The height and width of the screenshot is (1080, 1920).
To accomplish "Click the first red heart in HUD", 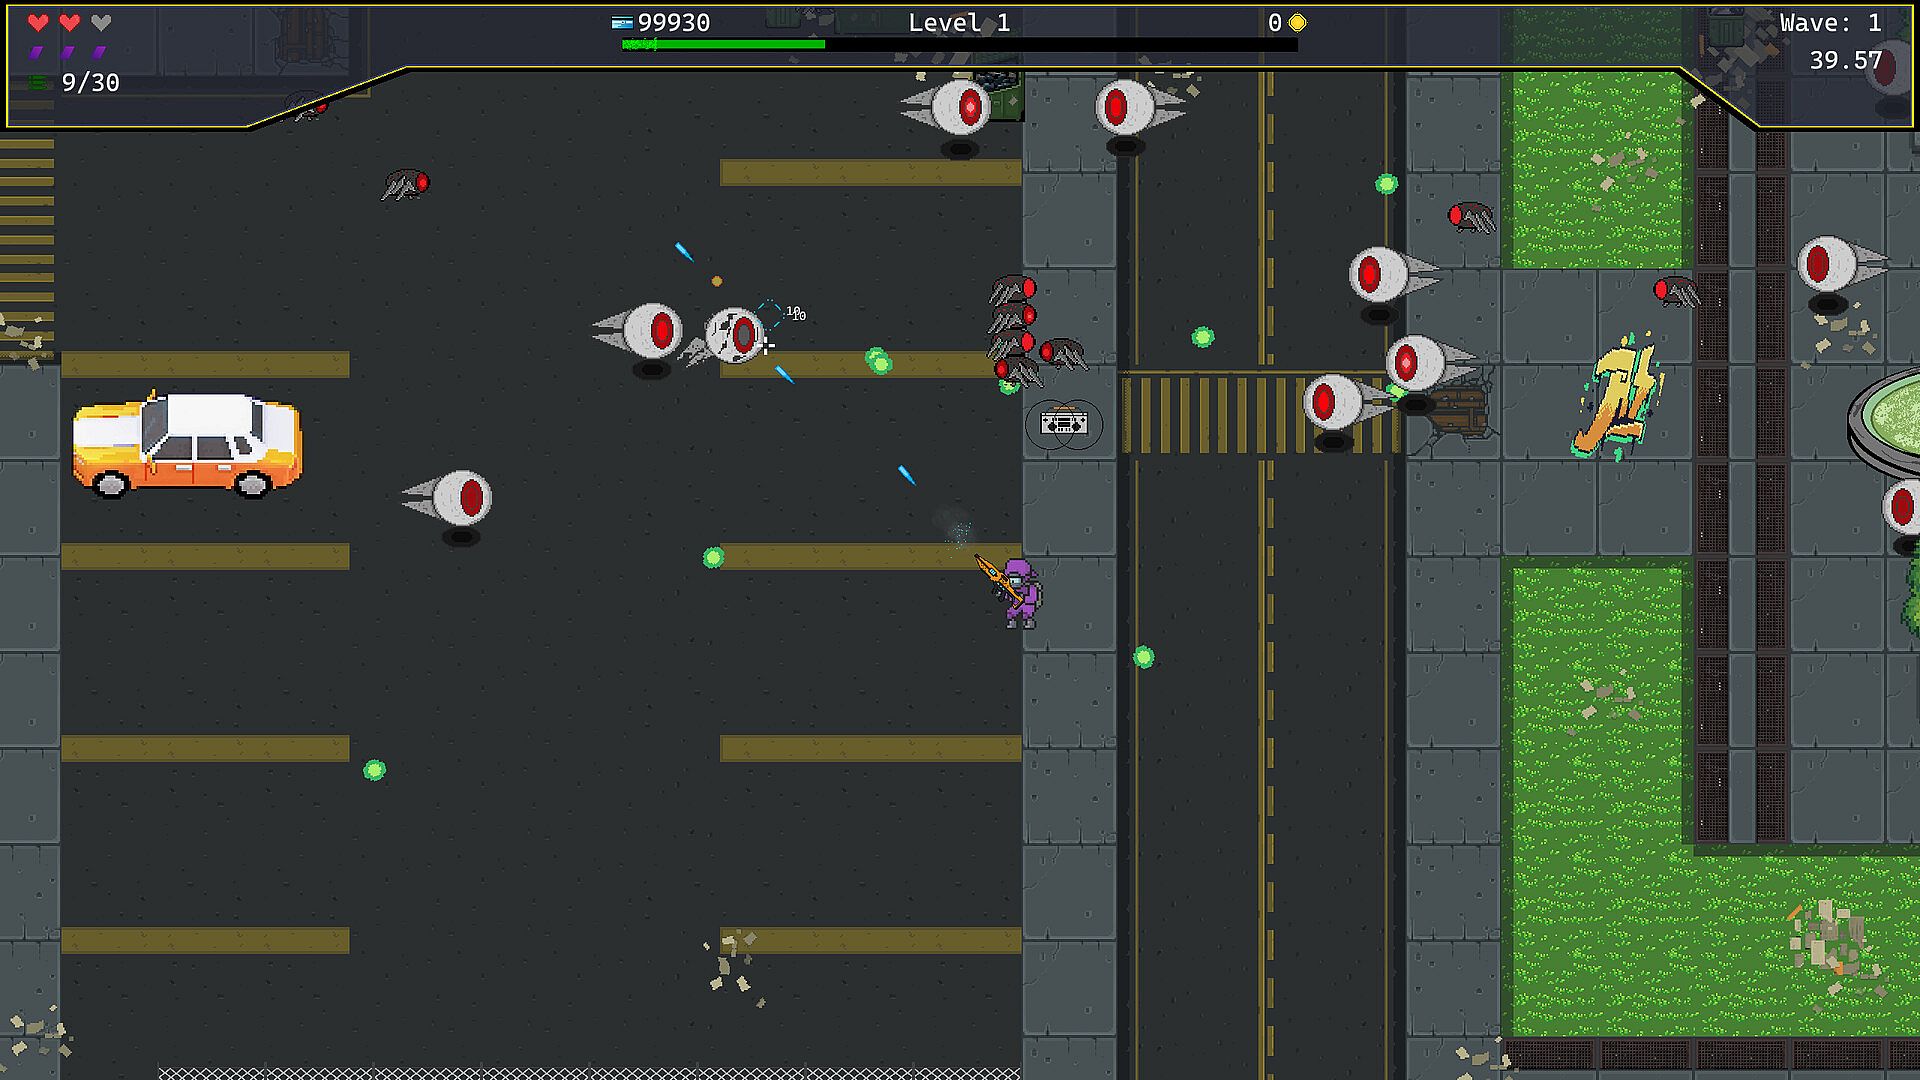I will 38,22.
